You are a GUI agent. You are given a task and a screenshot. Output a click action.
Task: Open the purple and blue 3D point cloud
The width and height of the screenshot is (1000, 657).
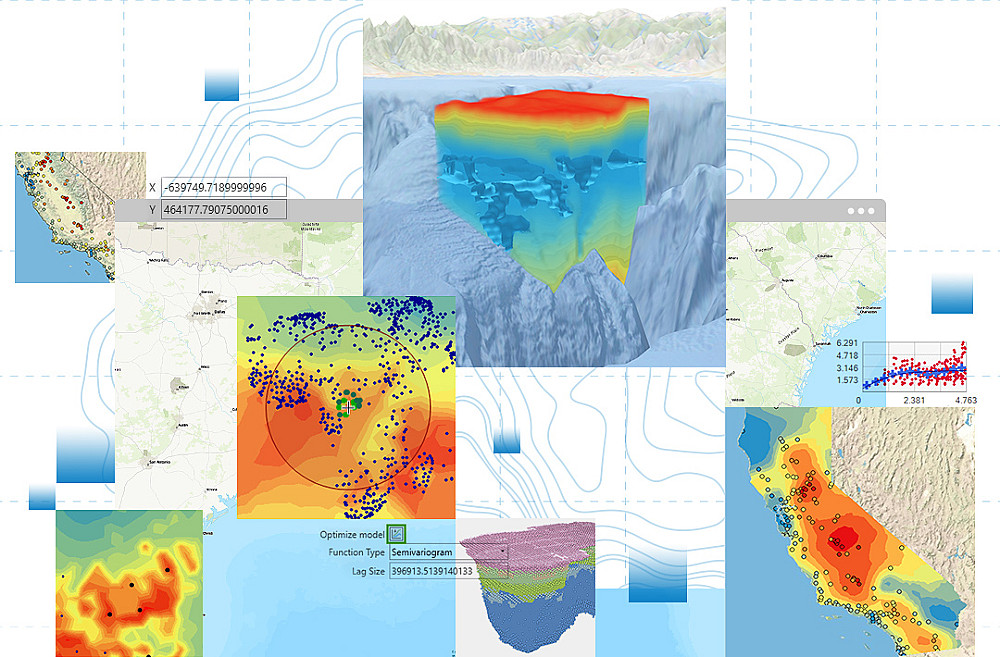[x=526, y=587]
